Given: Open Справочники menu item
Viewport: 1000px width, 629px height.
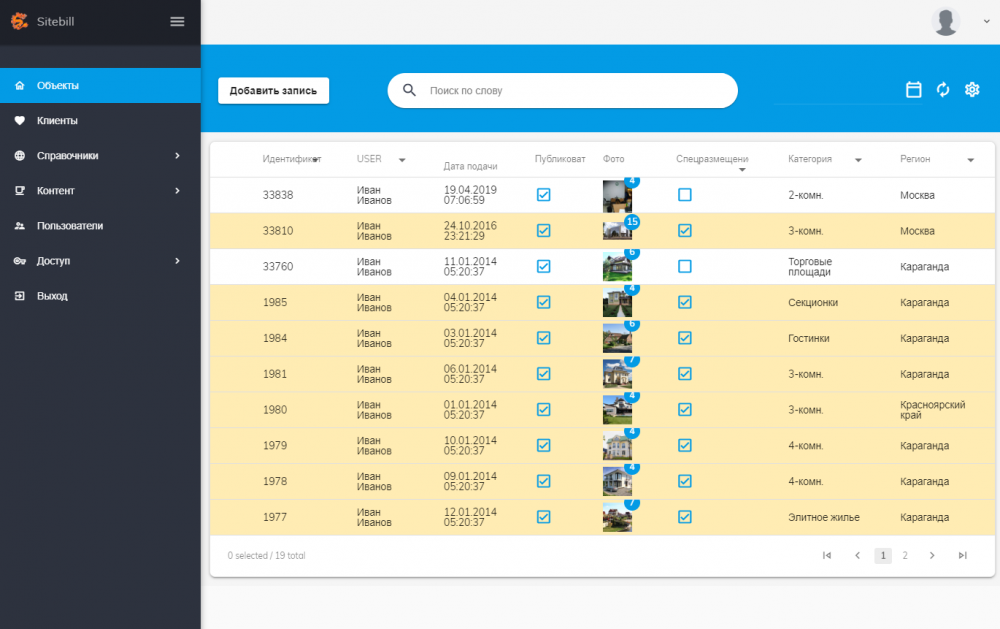Looking at the screenshot, I should pyautogui.click(x=100, y=156).
